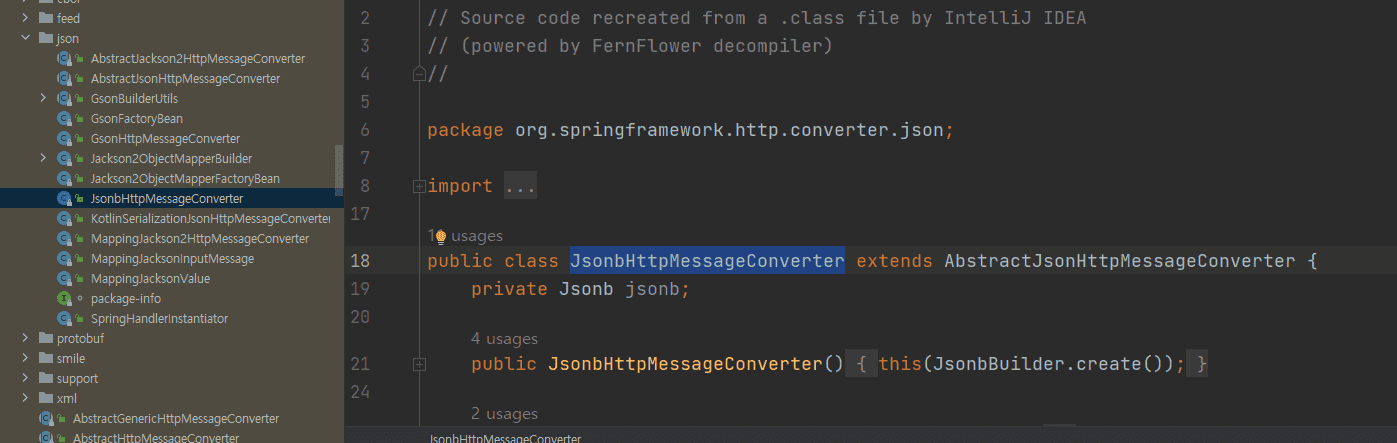The image size is (1397, 443).
Task: Click the json folder icon
Action: coord(46,39)
